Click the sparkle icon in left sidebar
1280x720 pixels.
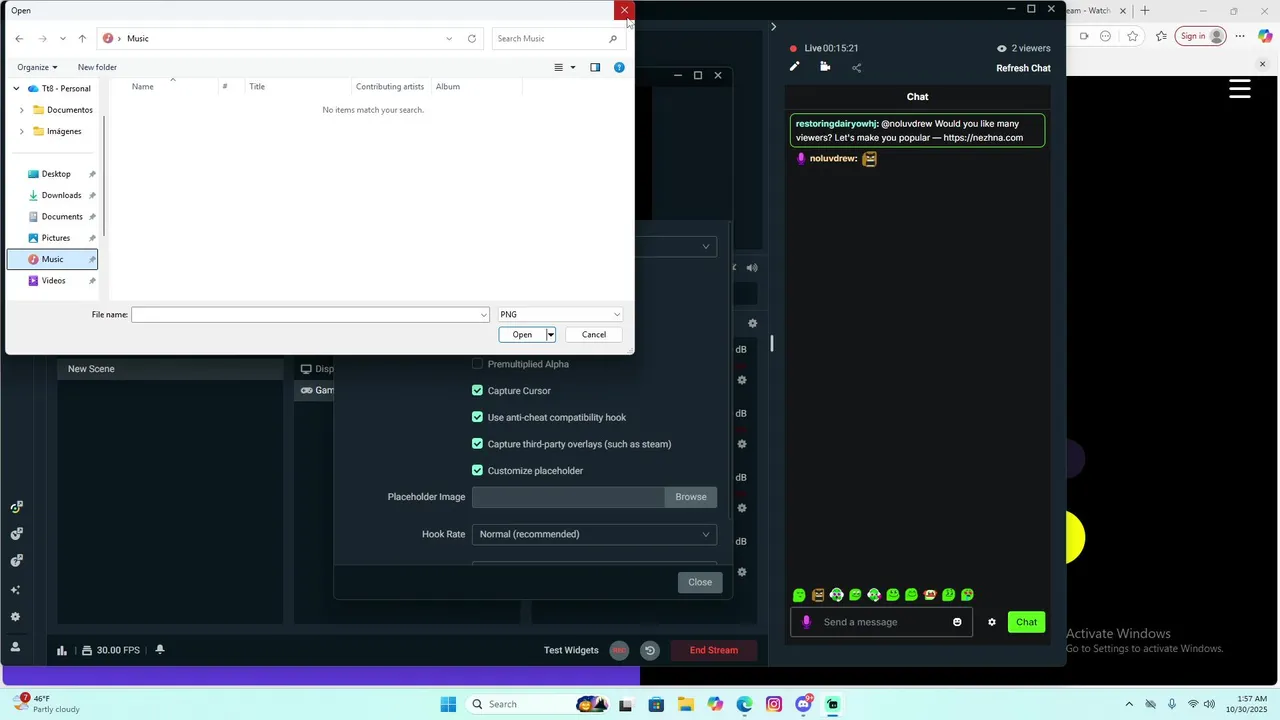pyautogui.click(x=15, y=590)
